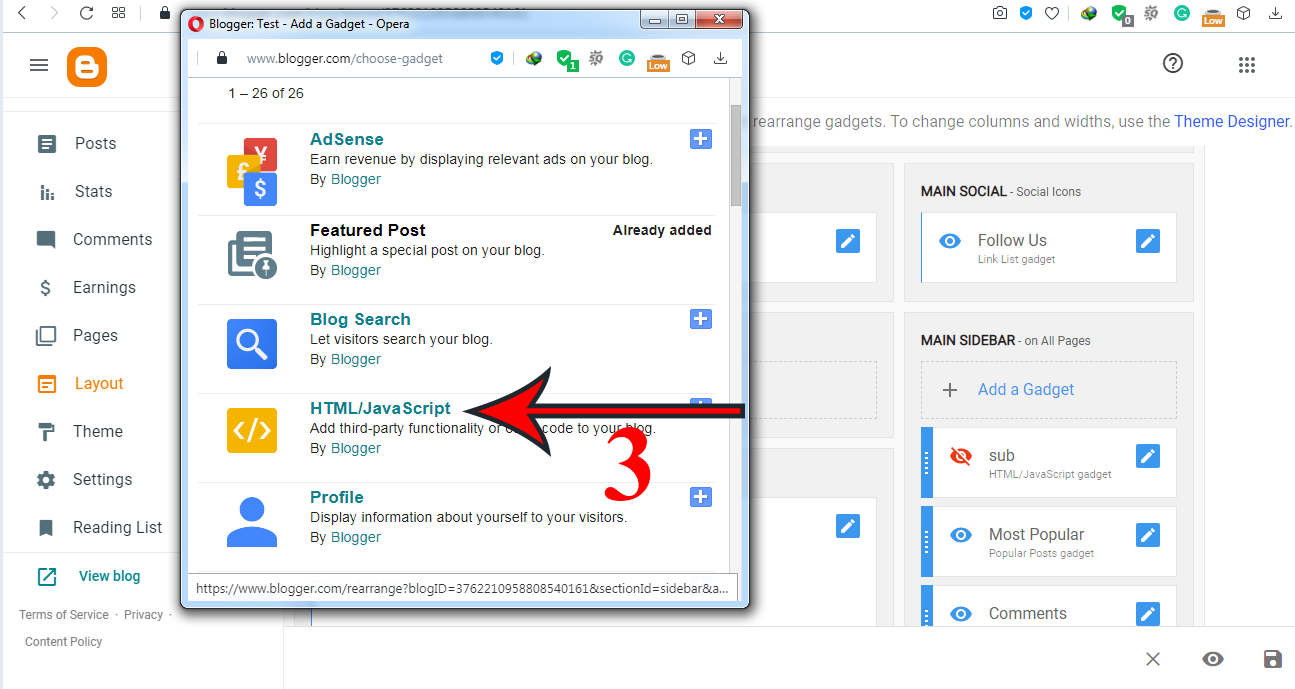This screenshot has height=689, width=1295.
Task: Click the downloads icon in main browser toolbar
Action: 1275,13
